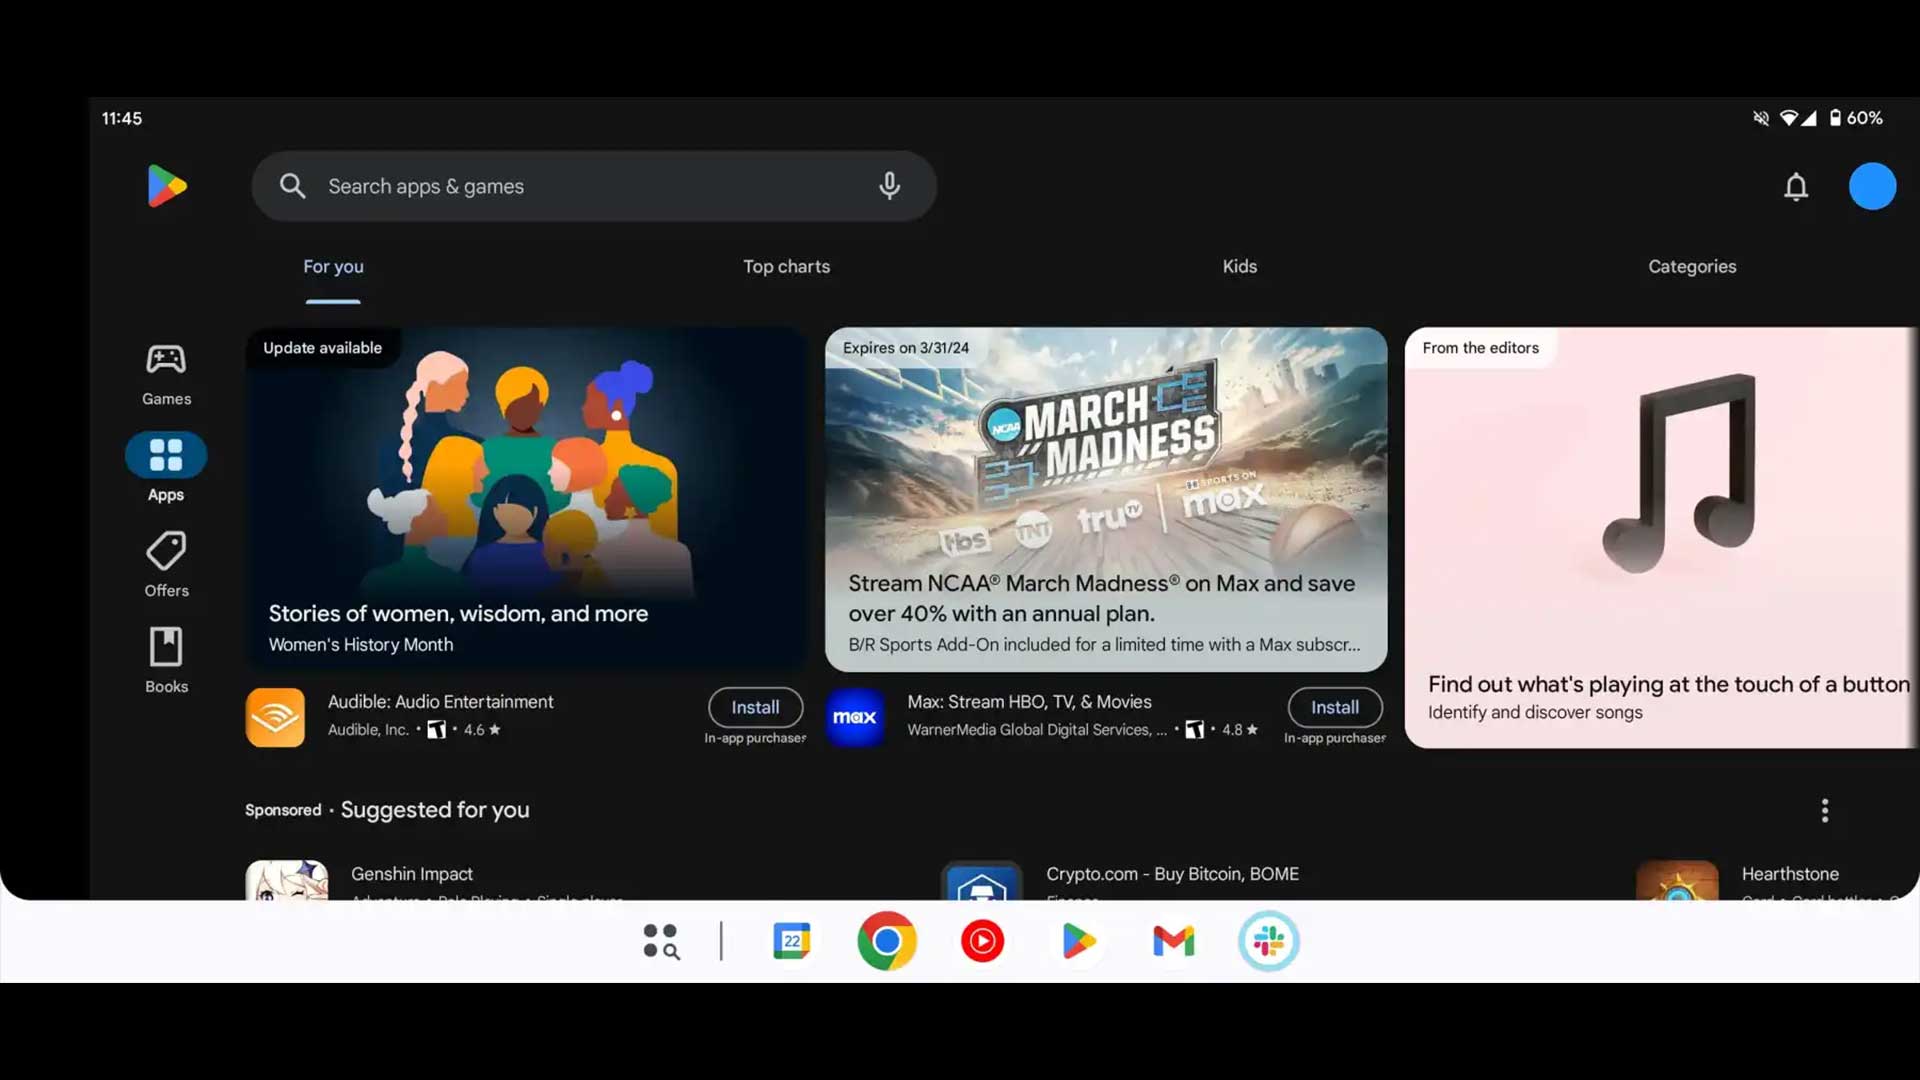The height and width of the screenshot is (1080, 1920).
Task: Open Suggested for you more options menu
Action: tap(1825, 810)
